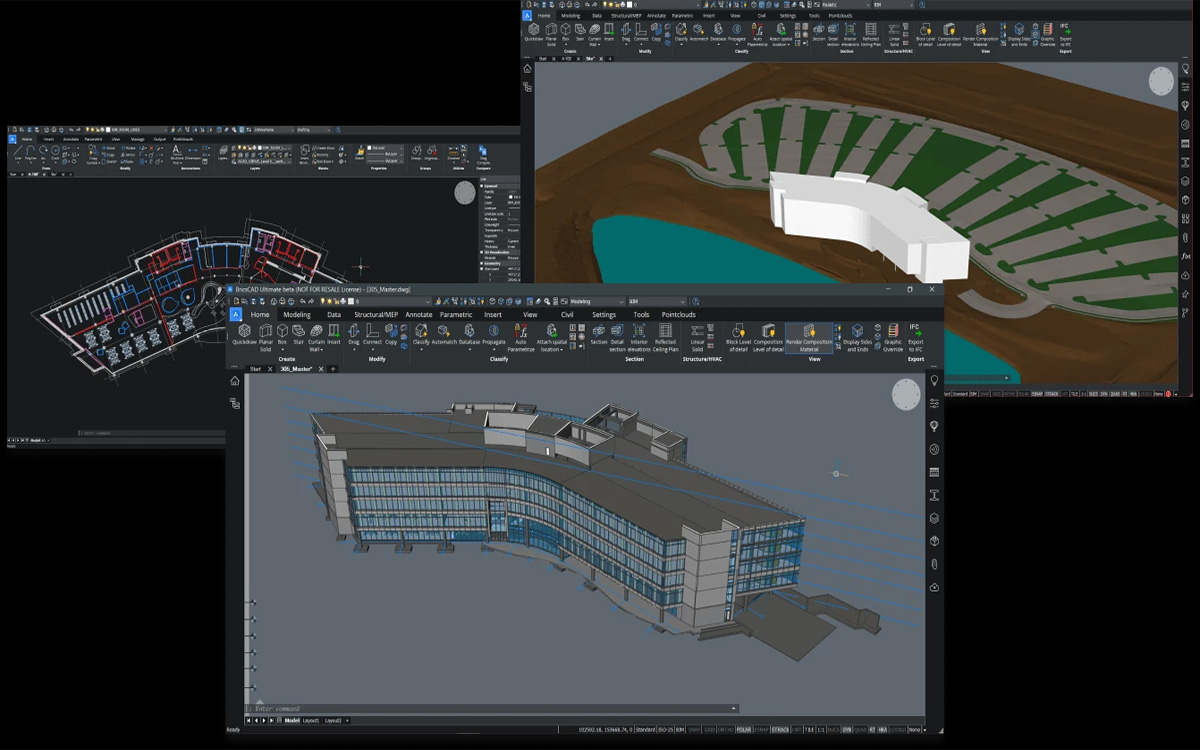
Task: Click the add new drawing tab button
Action: click(x=334, y=369)
